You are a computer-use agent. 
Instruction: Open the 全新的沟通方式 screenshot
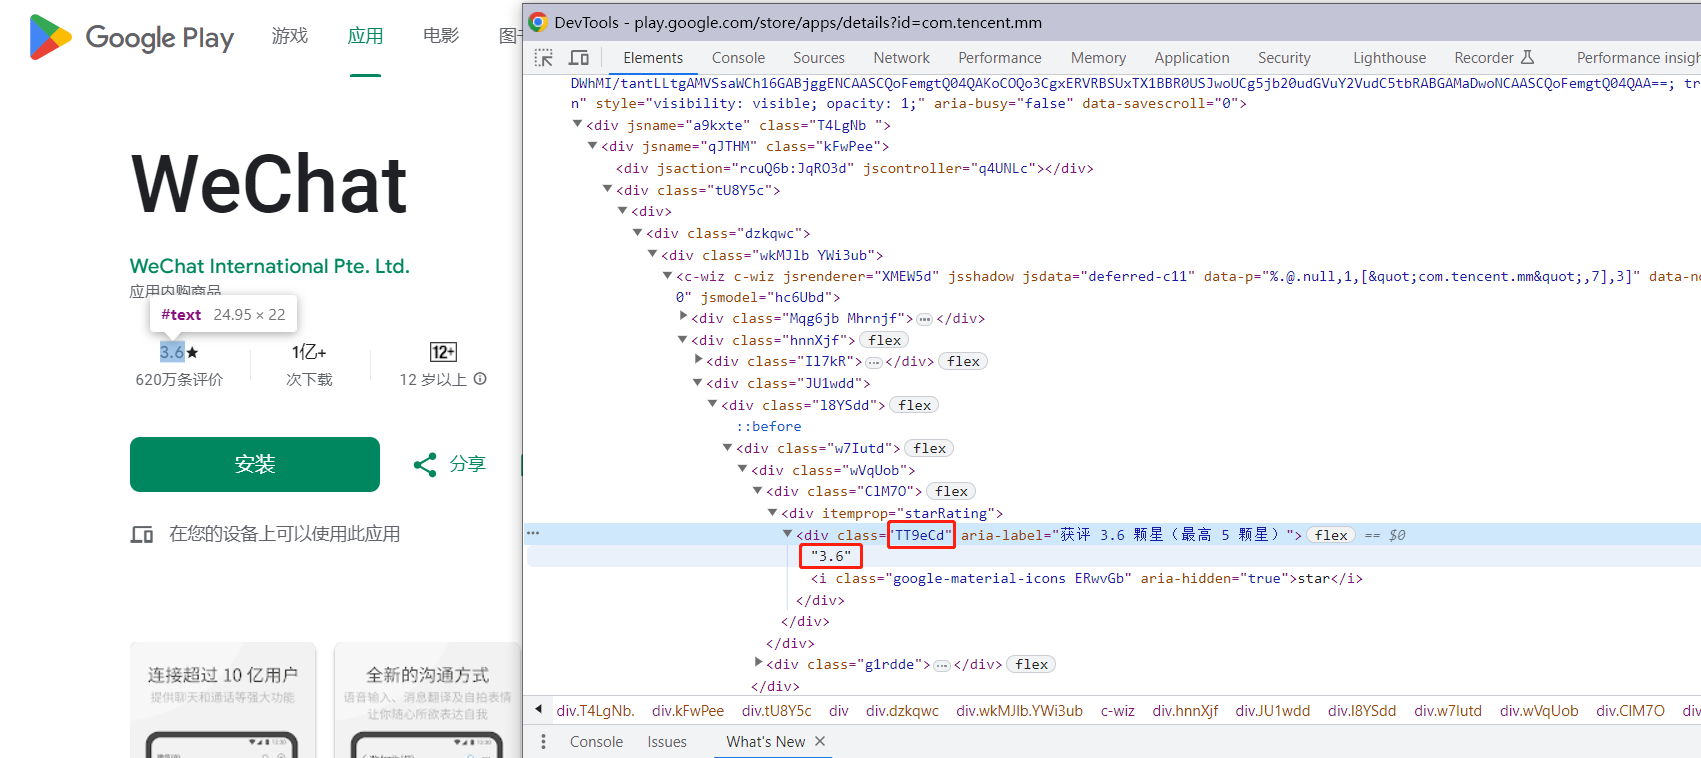tap(428, 700)
